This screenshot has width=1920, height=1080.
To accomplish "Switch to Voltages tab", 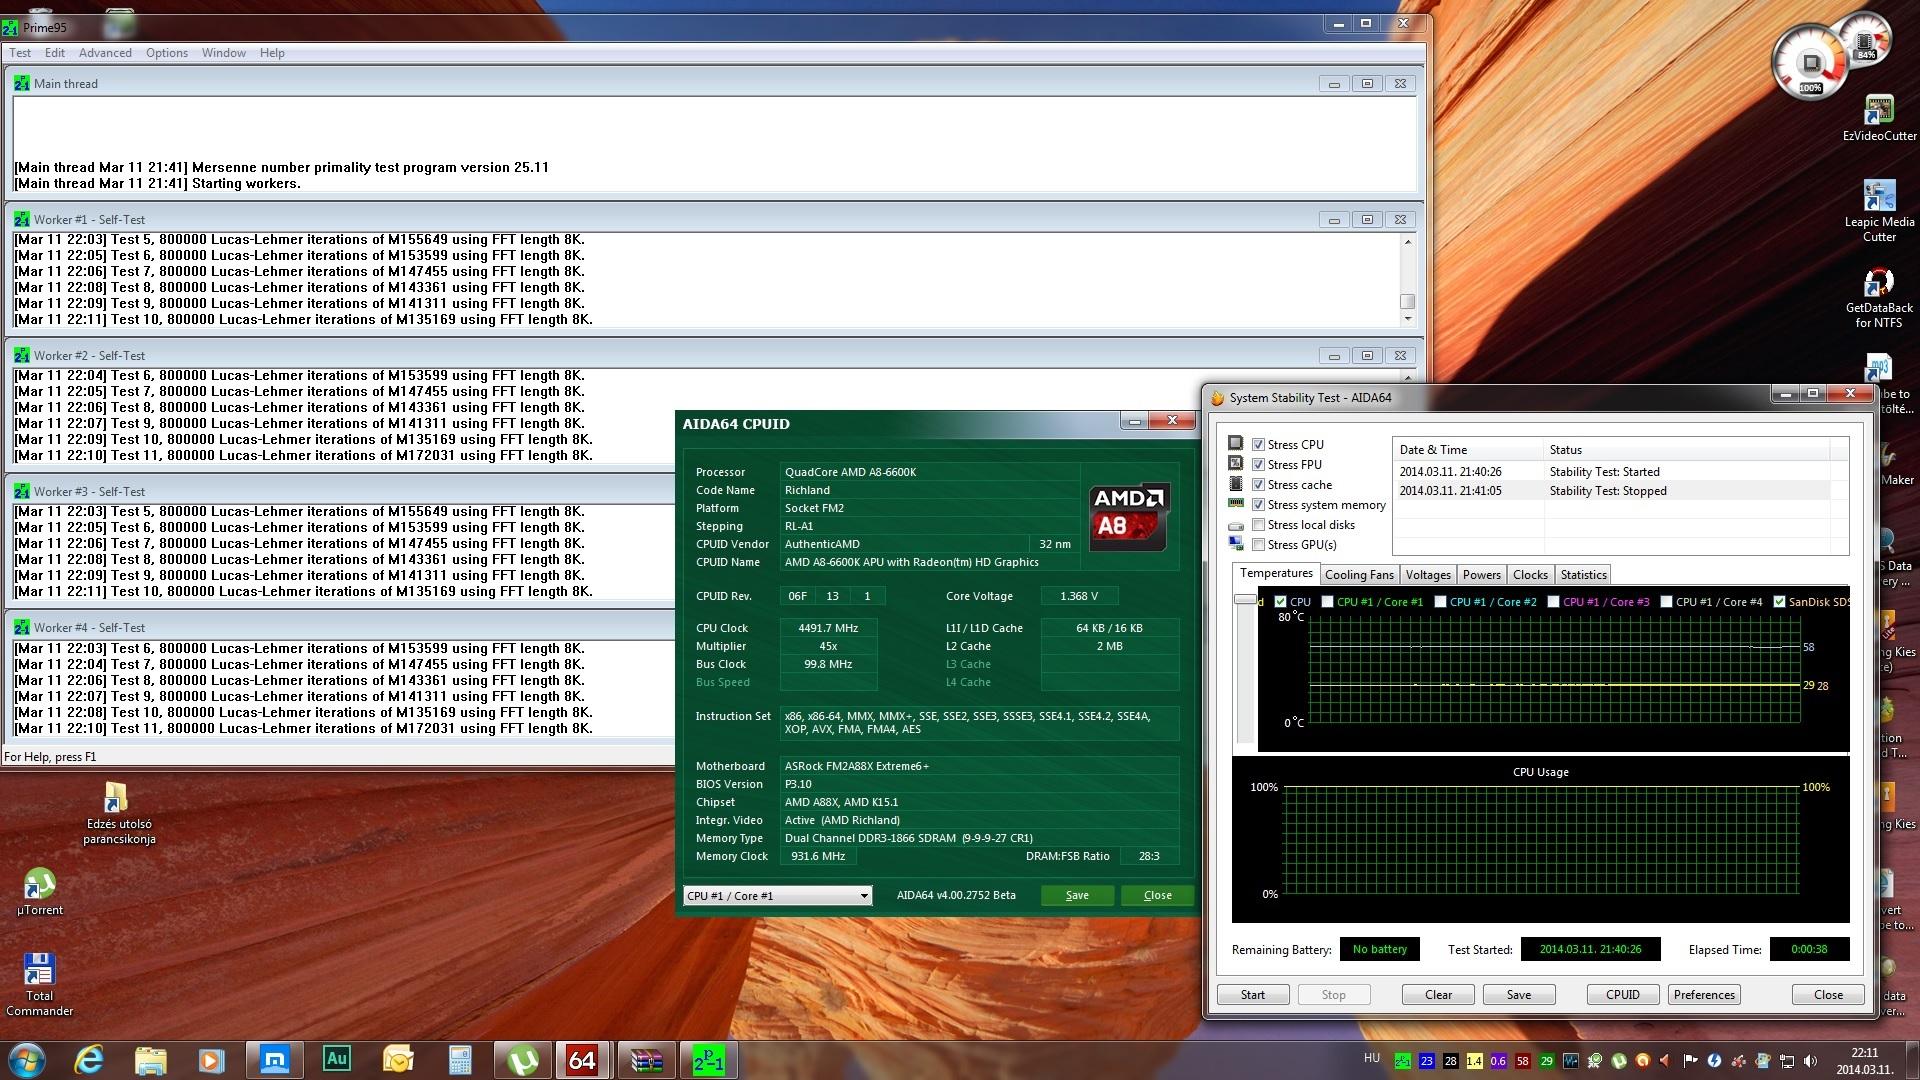I will click(1428, 575).
